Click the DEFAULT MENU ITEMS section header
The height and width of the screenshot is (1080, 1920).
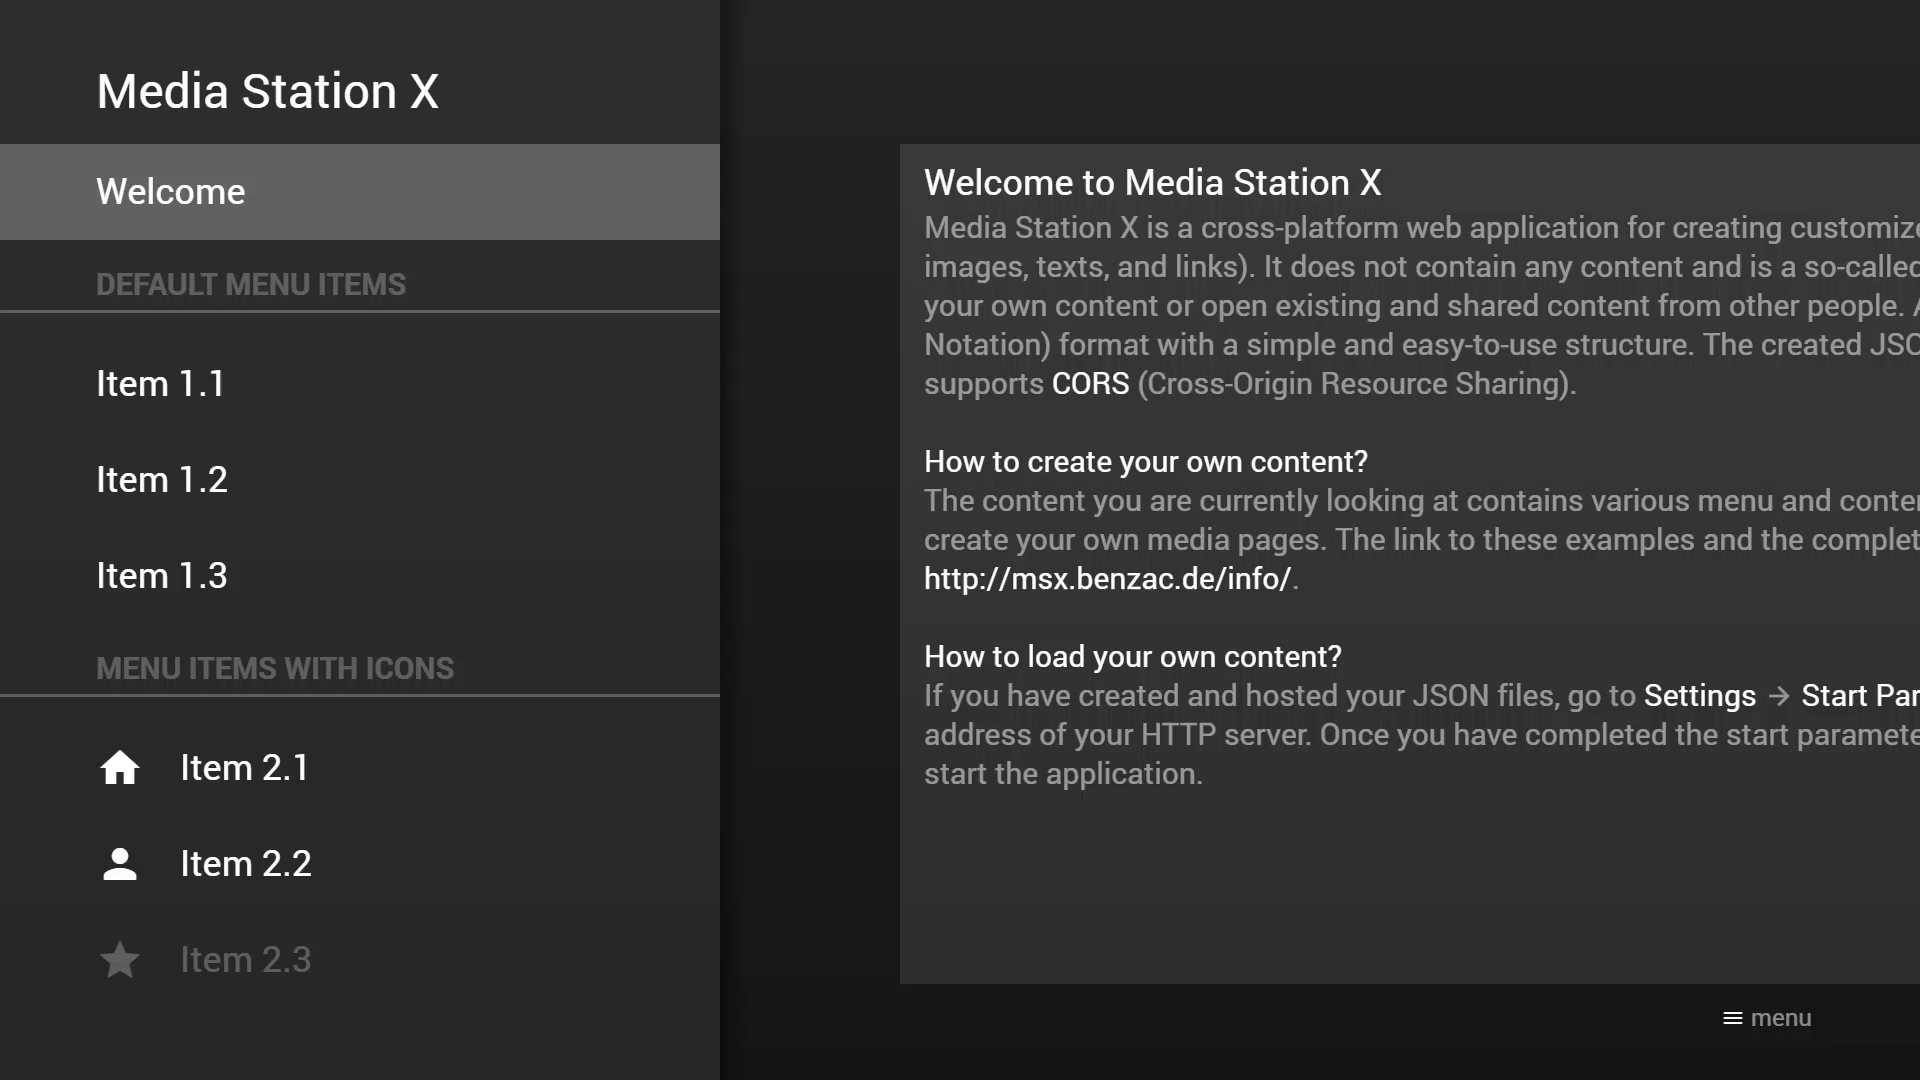pos(251,284)
